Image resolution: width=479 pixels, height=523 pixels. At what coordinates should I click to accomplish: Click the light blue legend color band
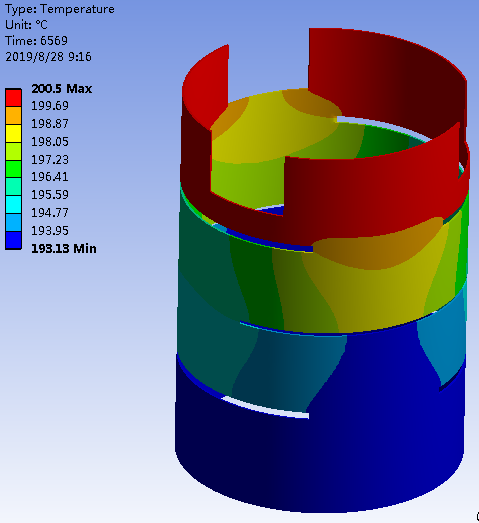point(13,222)
